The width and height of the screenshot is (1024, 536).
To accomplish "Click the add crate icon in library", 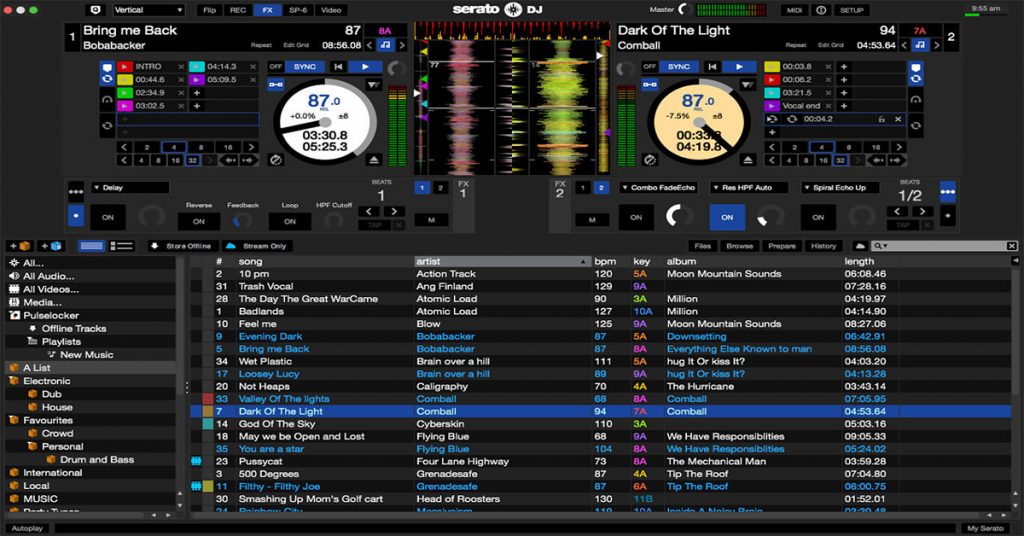I will click(x=18, y=245).
